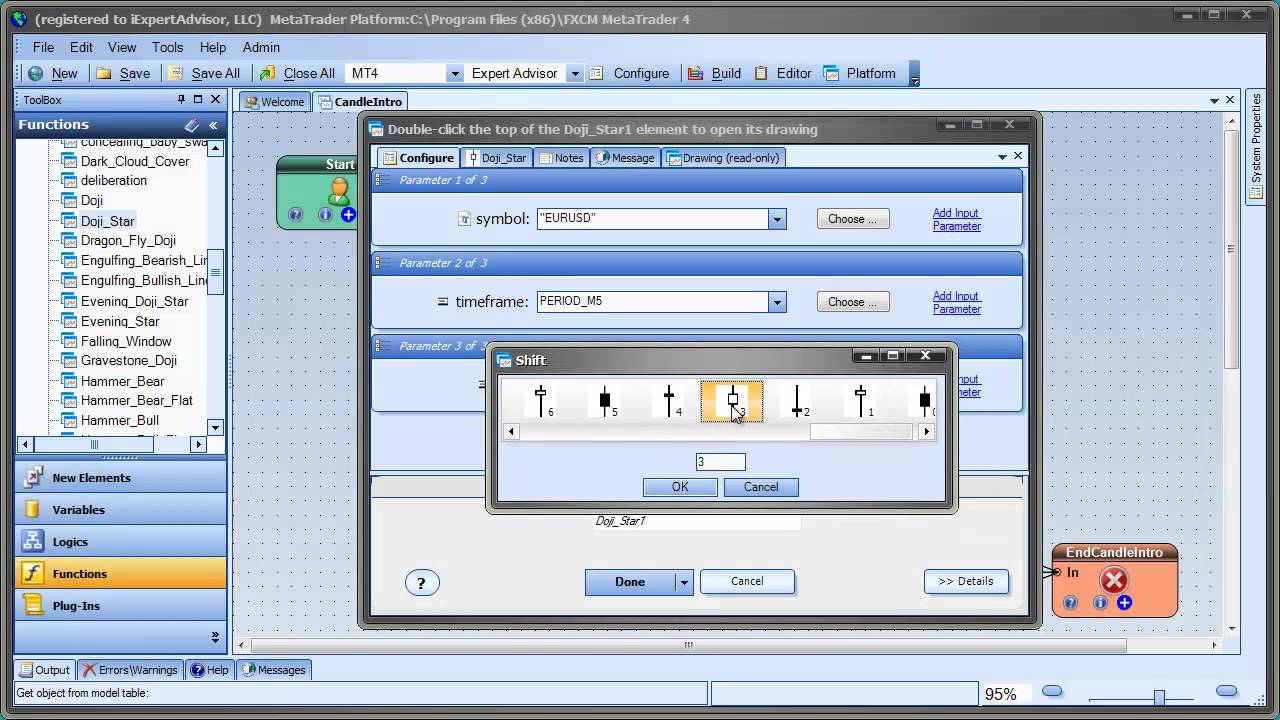Select the deliberation function
Viewport: 1280px width, 720px height.
(x=114, y=181)
